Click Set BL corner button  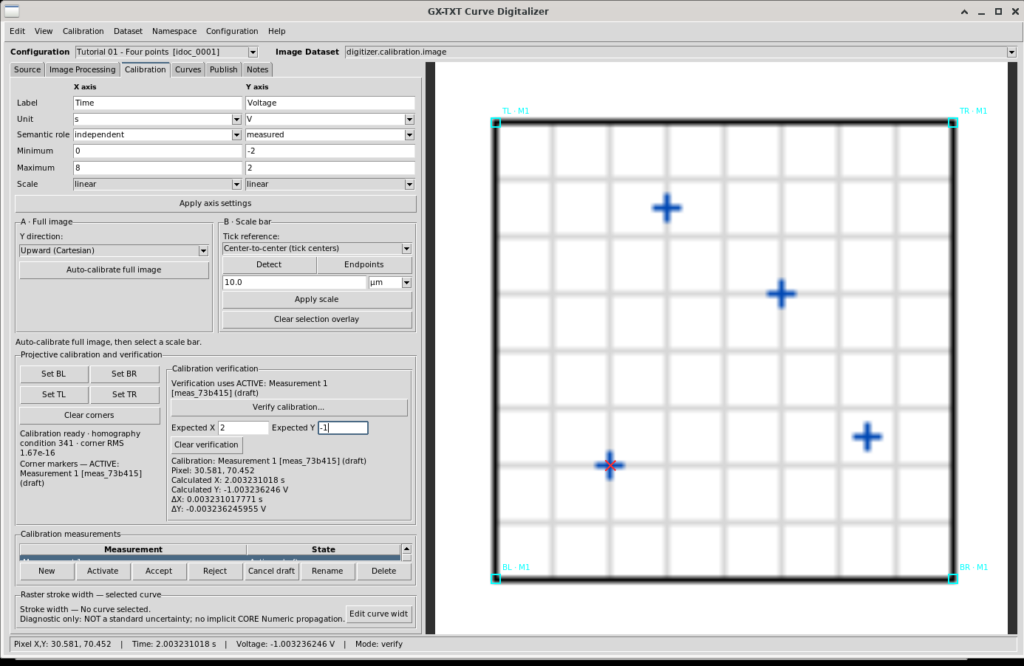[x=54, y=374]
